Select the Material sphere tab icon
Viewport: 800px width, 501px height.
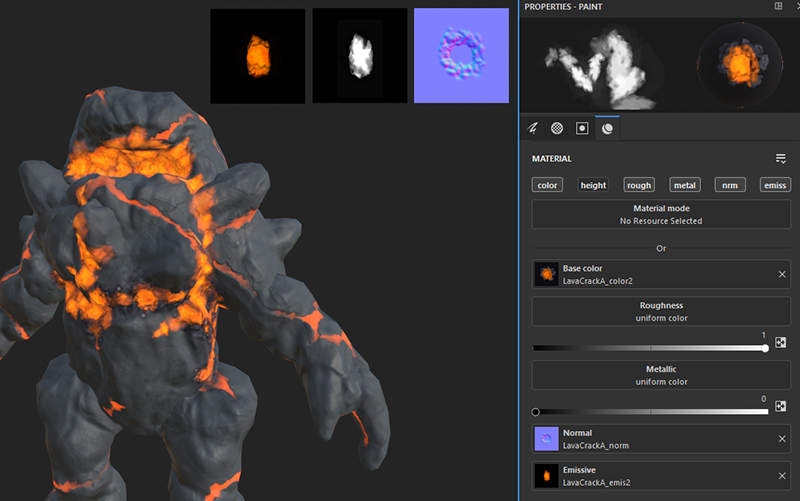click(x=607, y=129)
